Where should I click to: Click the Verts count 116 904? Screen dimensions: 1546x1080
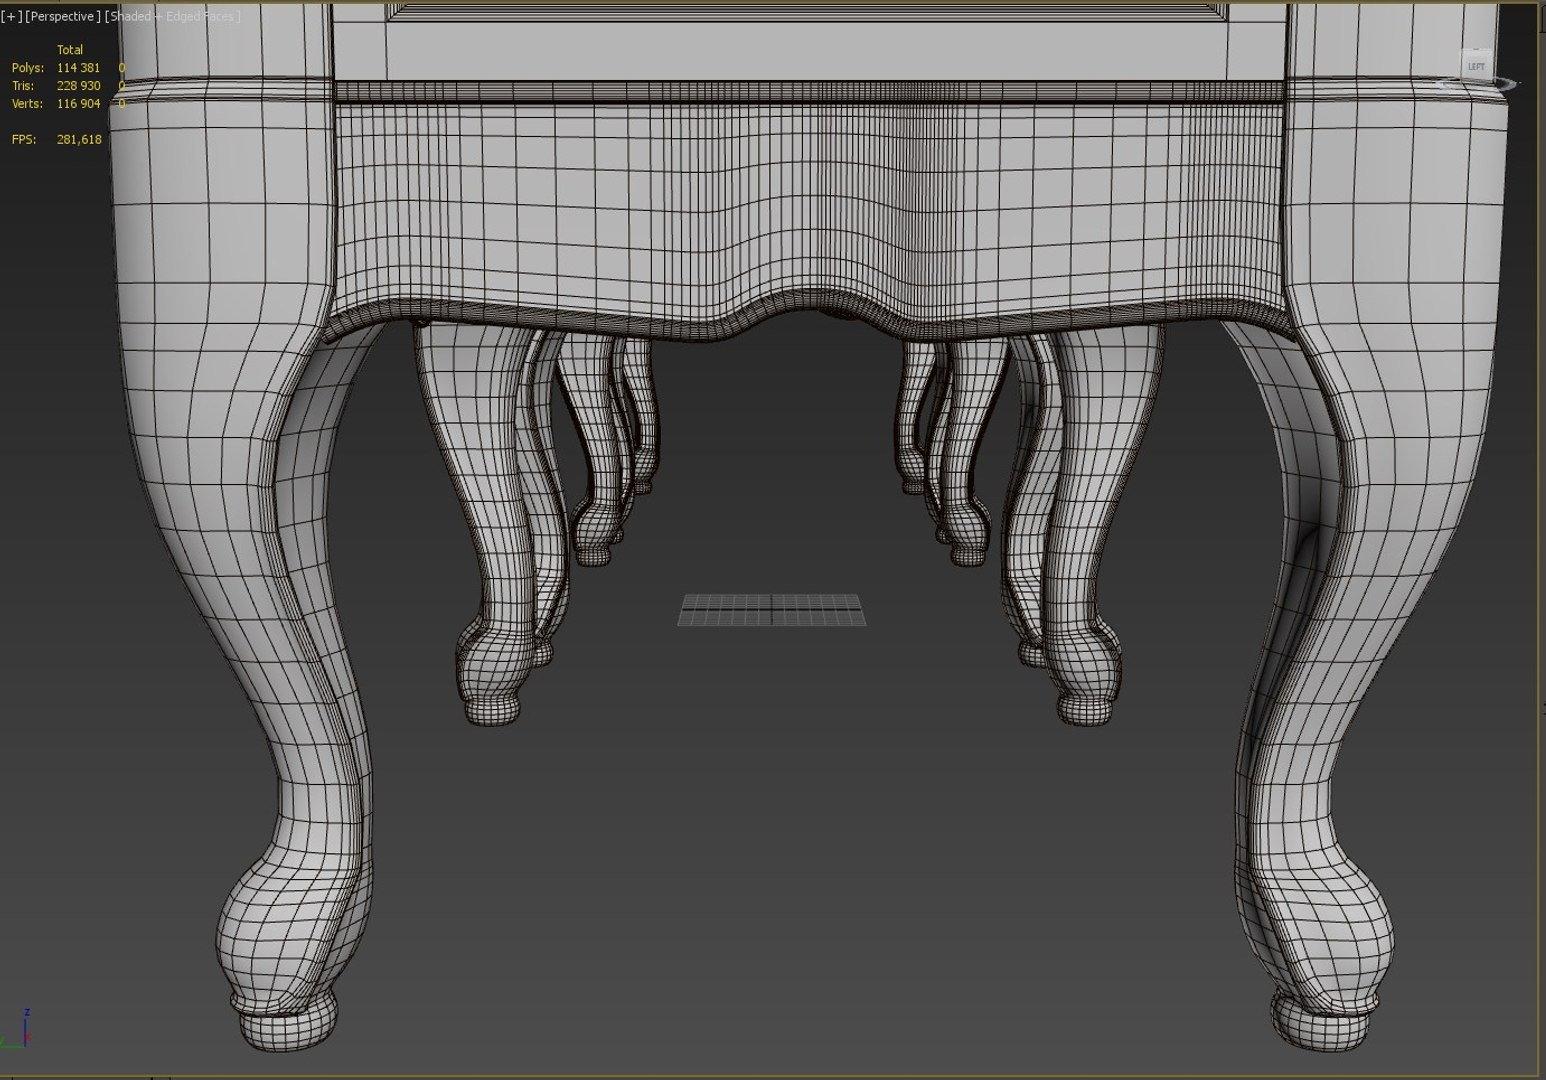[78, 104]
